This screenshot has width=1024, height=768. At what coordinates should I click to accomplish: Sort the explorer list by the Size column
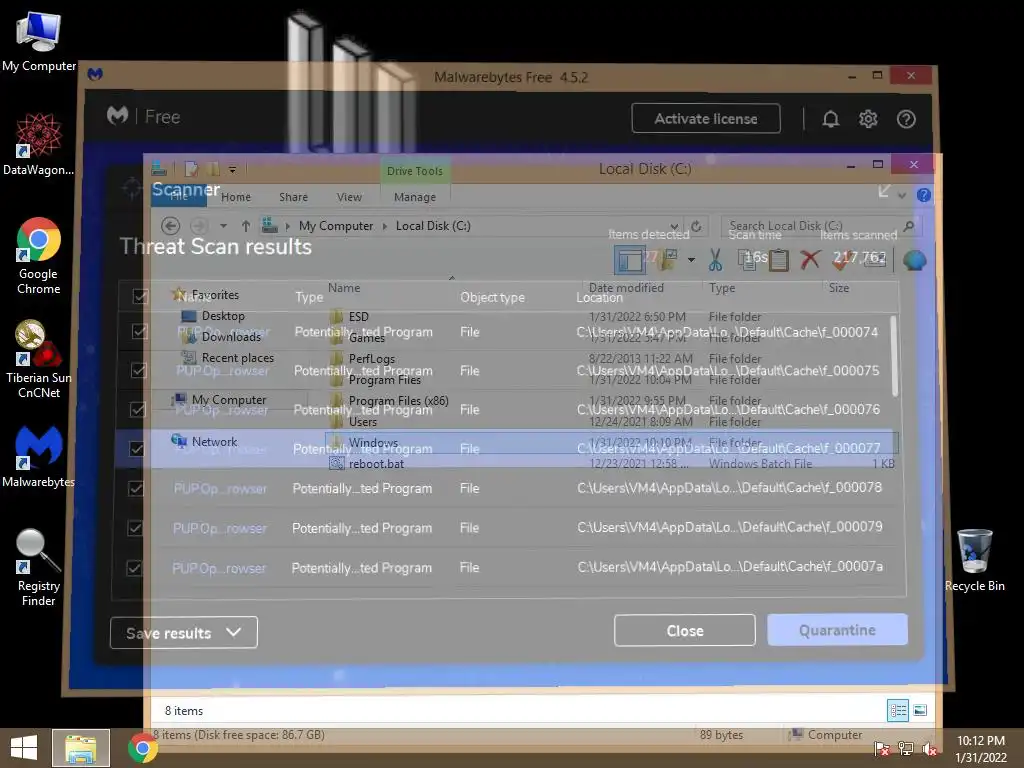[x=839, y=287]
